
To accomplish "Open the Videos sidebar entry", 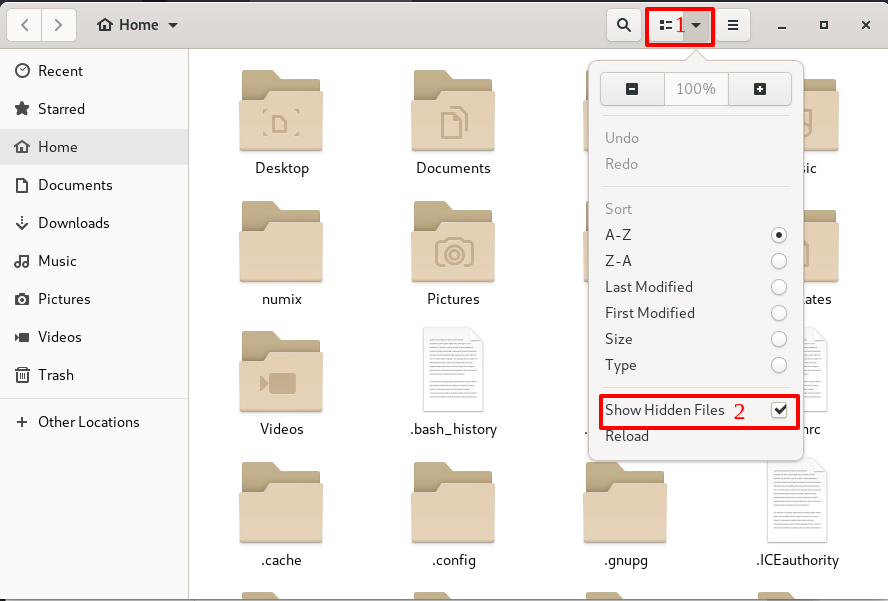I will pos(62,337).
